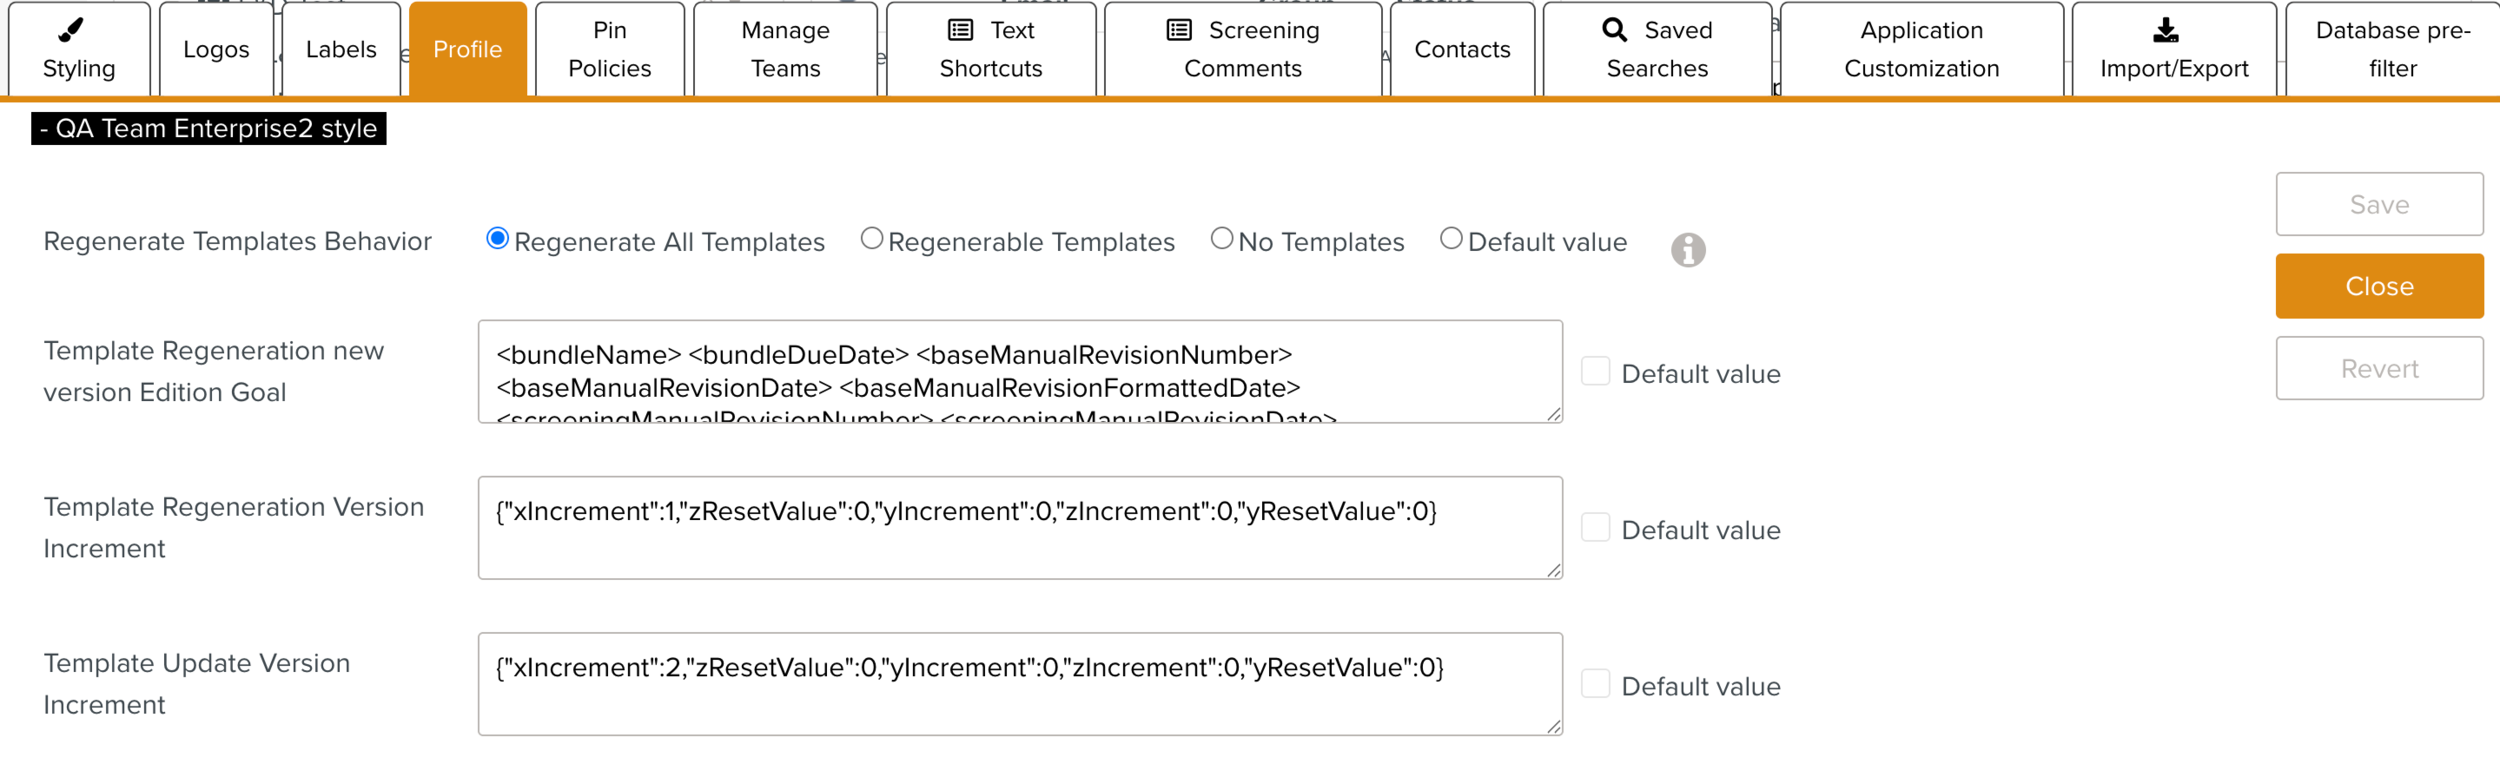Open Database pre-filter tab

2393,49
